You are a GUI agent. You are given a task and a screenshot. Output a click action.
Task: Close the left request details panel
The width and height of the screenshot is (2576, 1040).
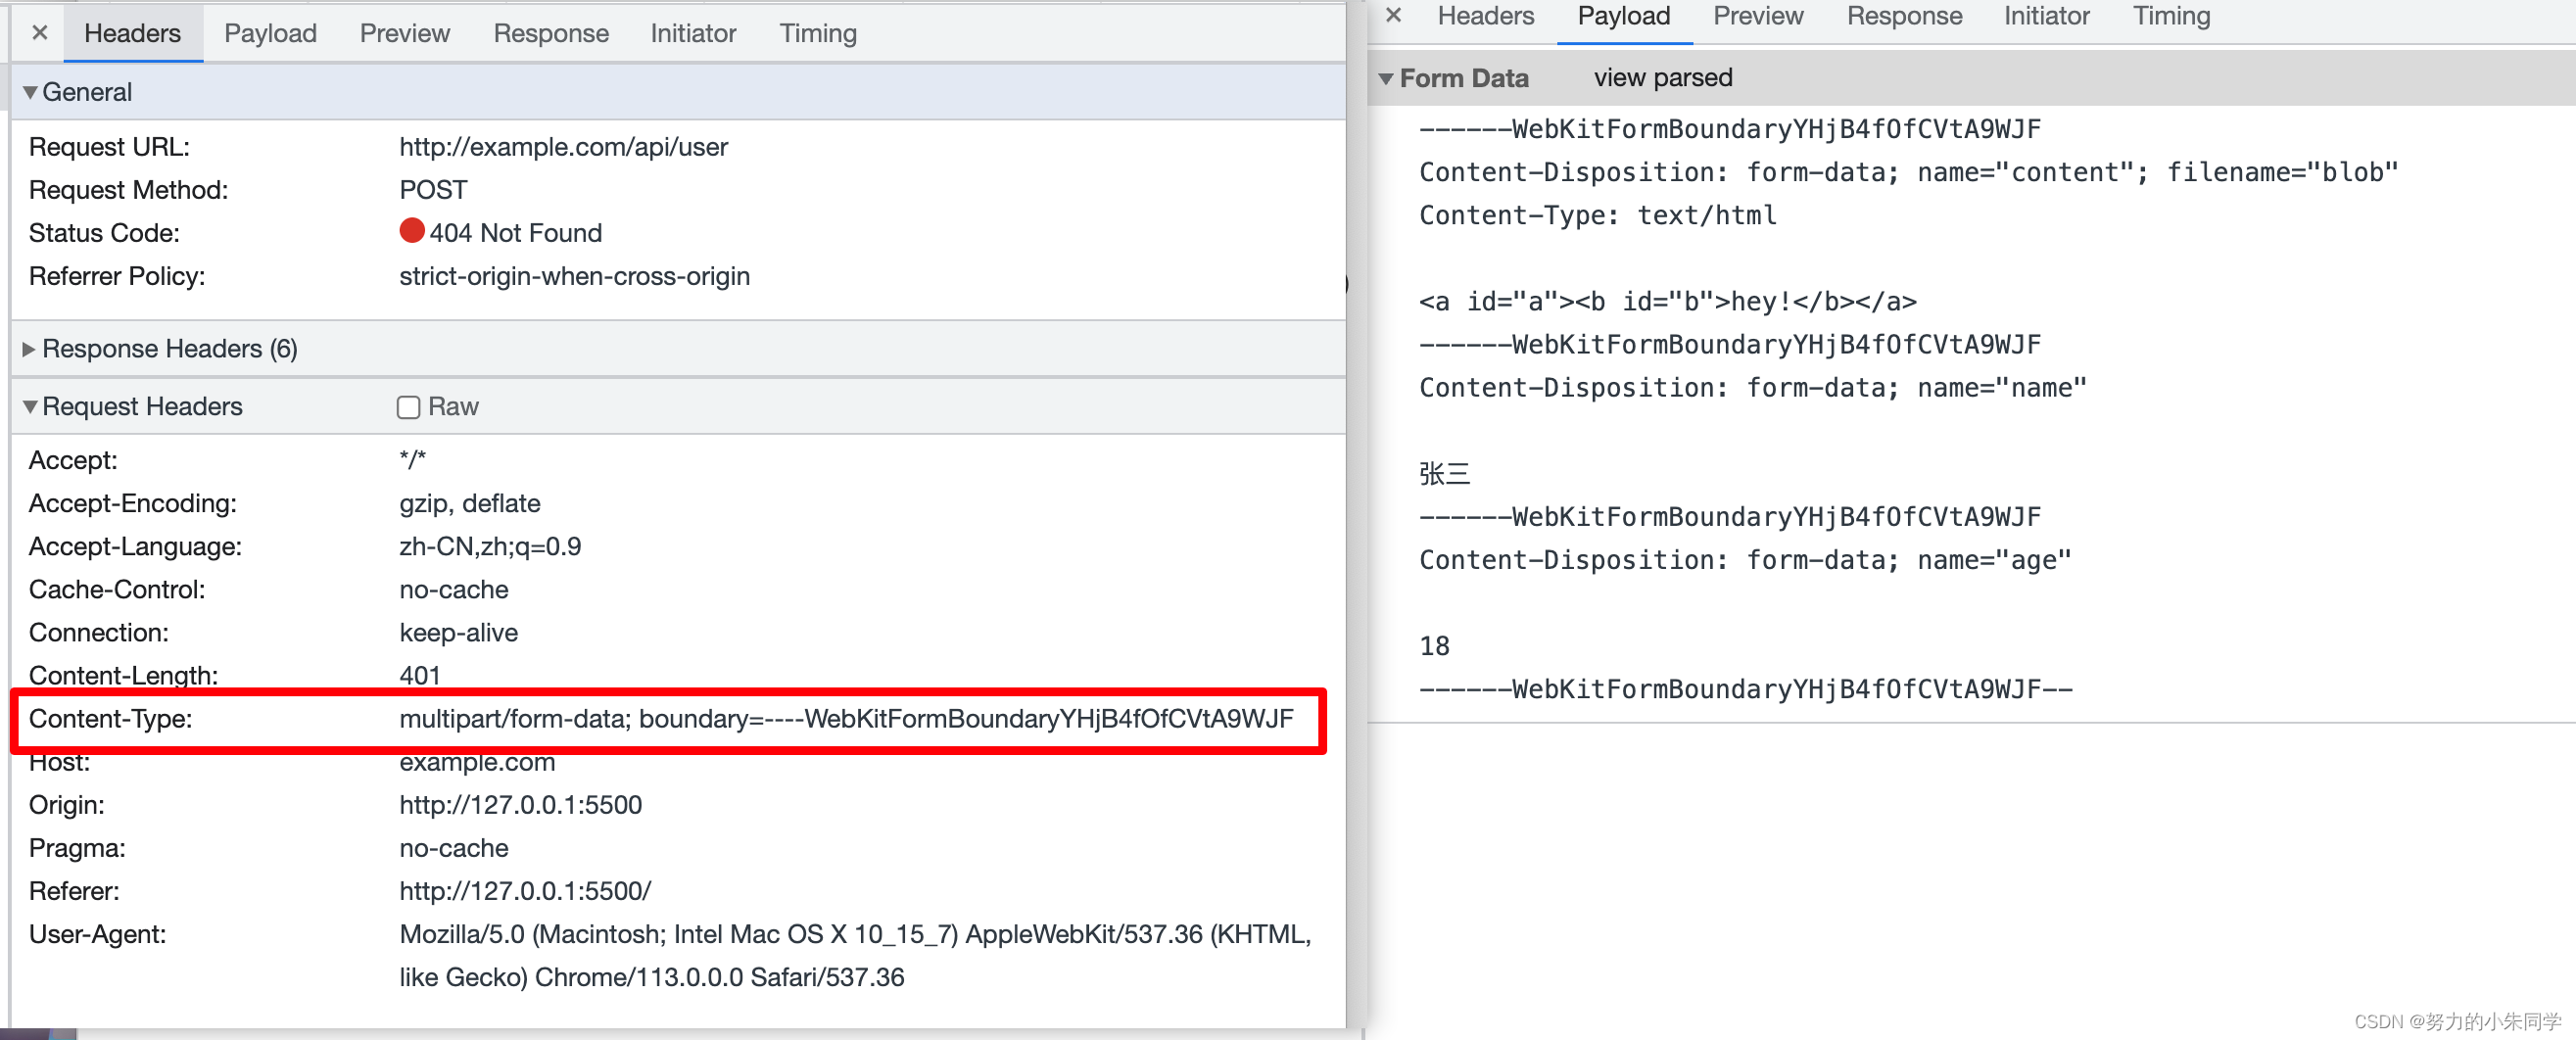coord(40,33)
